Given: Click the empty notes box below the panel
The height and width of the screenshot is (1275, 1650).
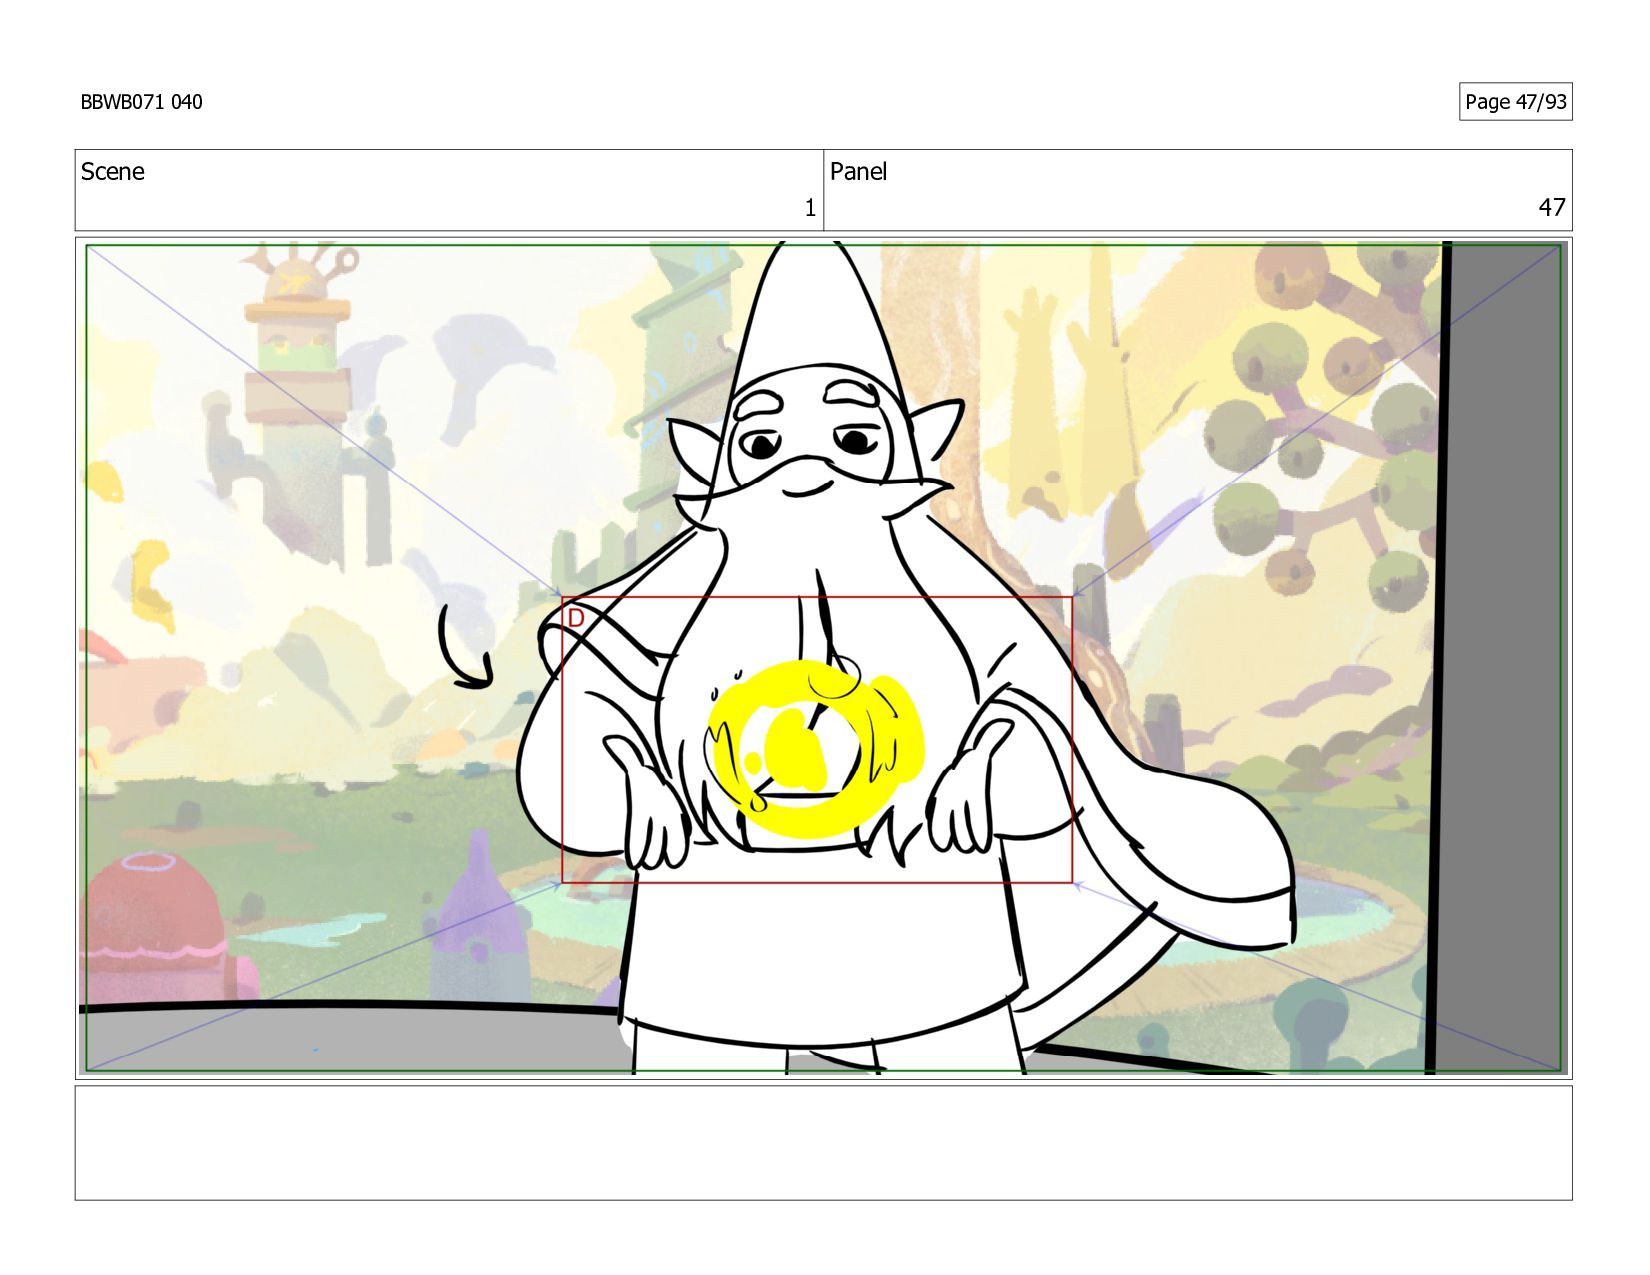Looking at the screenshot, I should coord(823,1143).
